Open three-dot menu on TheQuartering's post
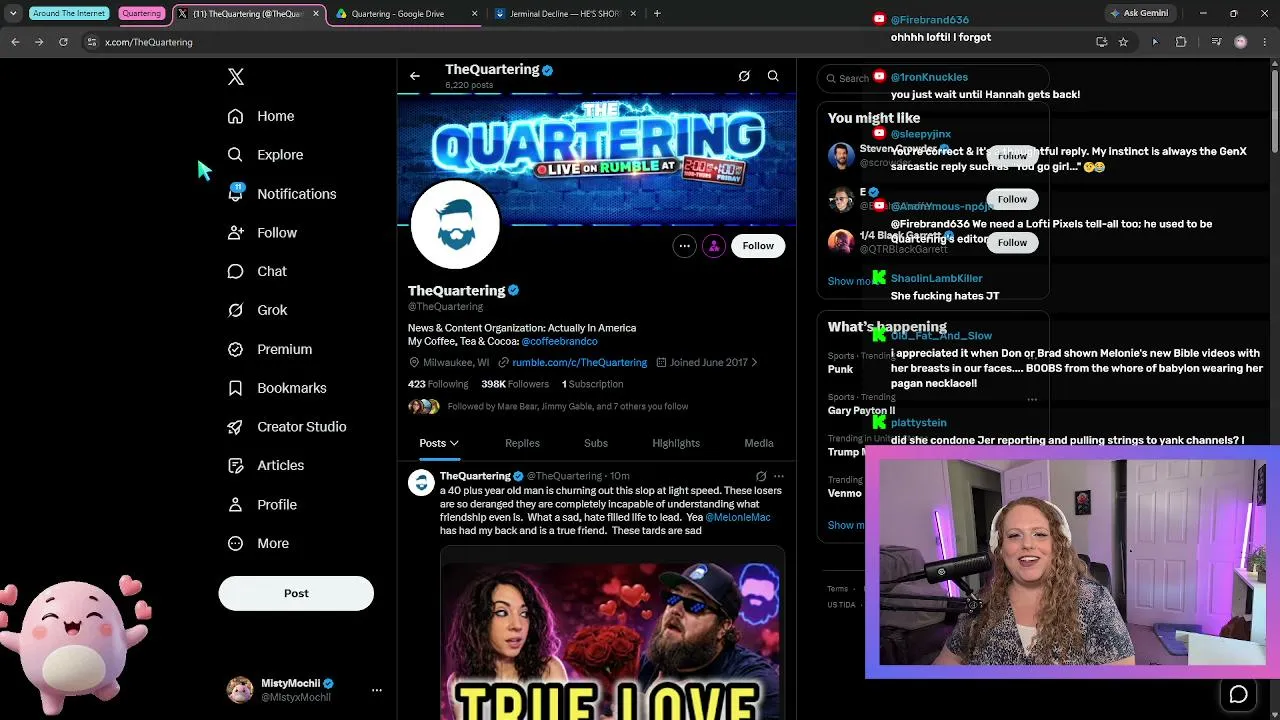The image size is (1280, 720). tap(779, 476)
